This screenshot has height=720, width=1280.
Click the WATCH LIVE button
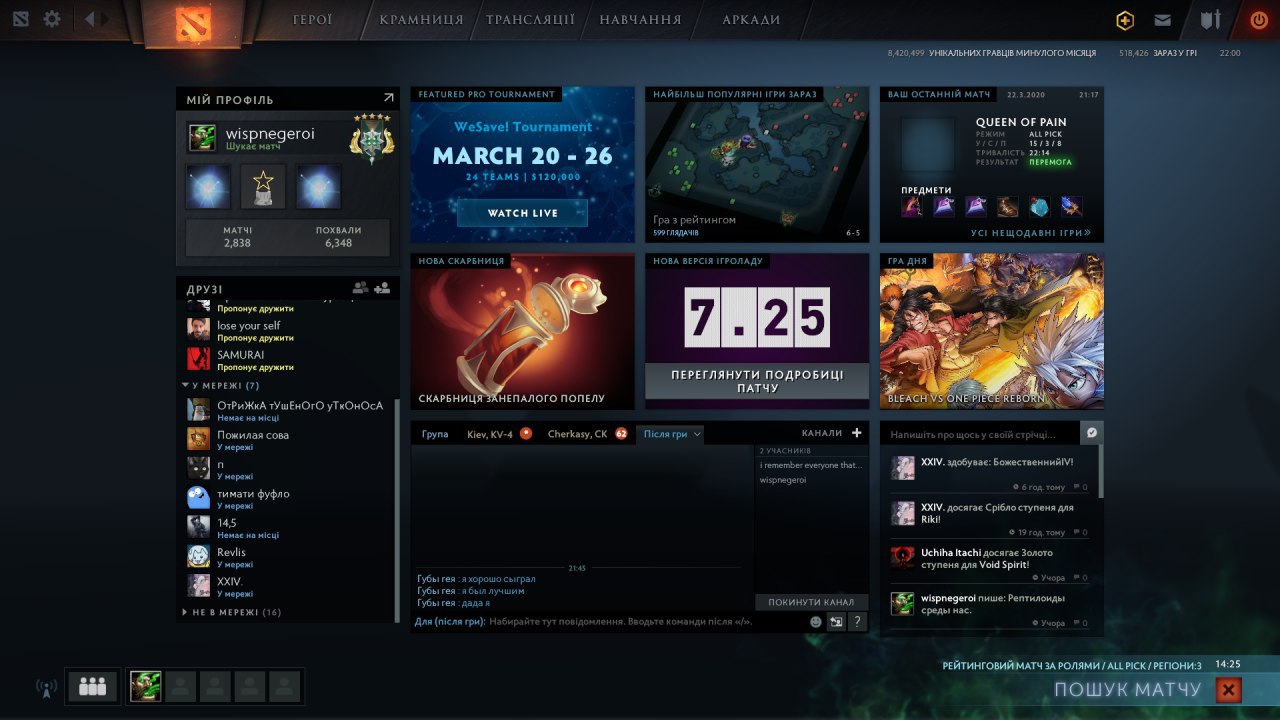(x=522, y=213)
